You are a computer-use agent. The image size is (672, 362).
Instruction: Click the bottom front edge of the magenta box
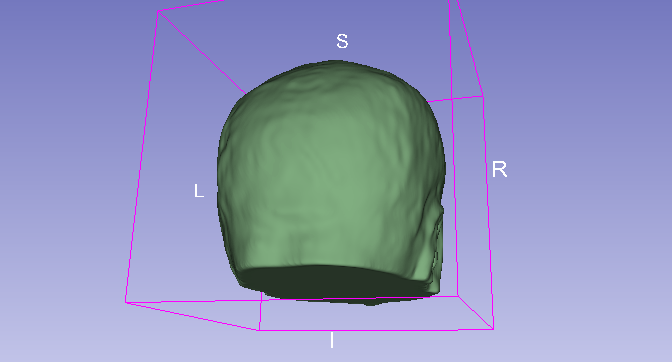[x=376, y=329]
